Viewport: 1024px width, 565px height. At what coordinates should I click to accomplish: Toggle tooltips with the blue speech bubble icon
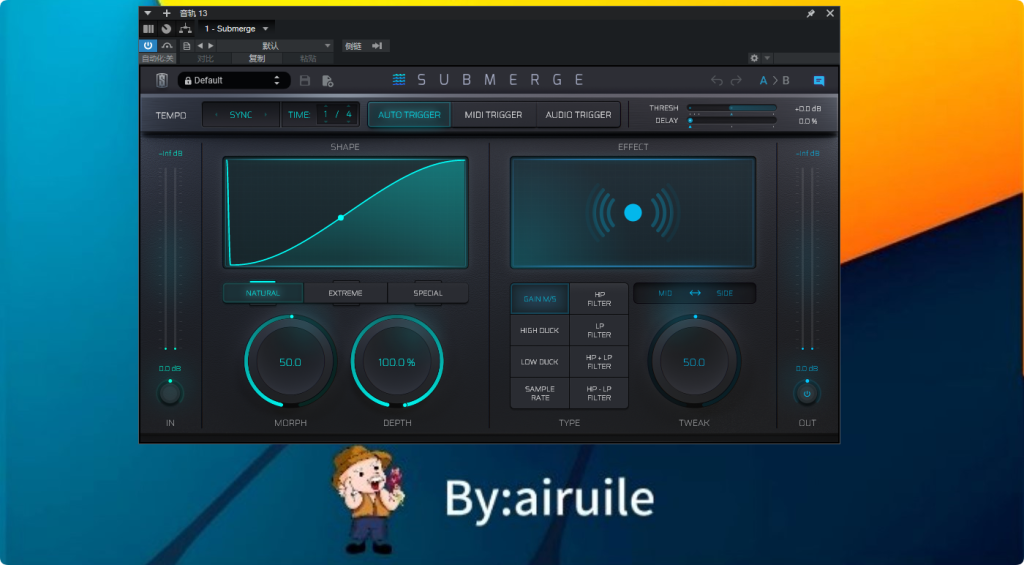[x=819, y=81]
